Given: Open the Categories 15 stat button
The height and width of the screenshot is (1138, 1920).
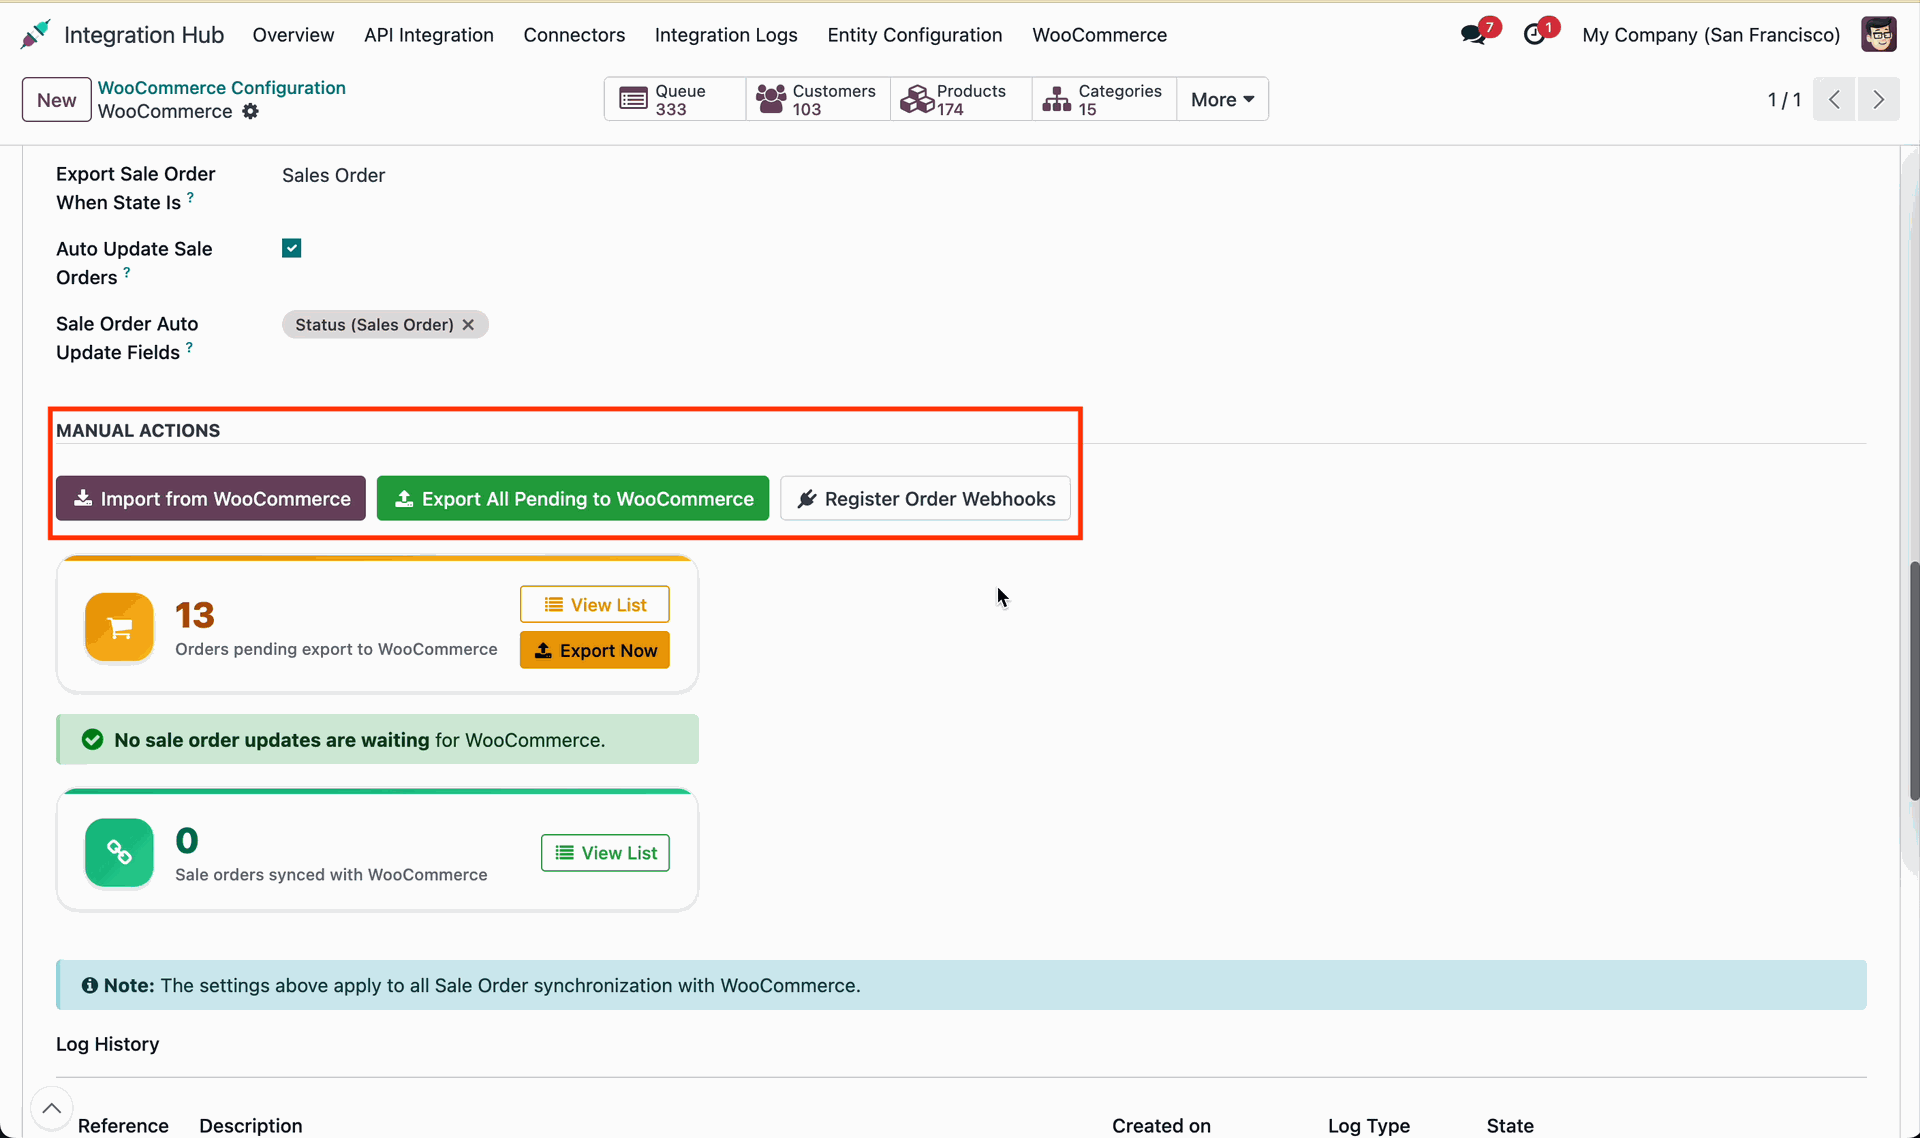Looking at the screenshot, I should [1104, 99].
